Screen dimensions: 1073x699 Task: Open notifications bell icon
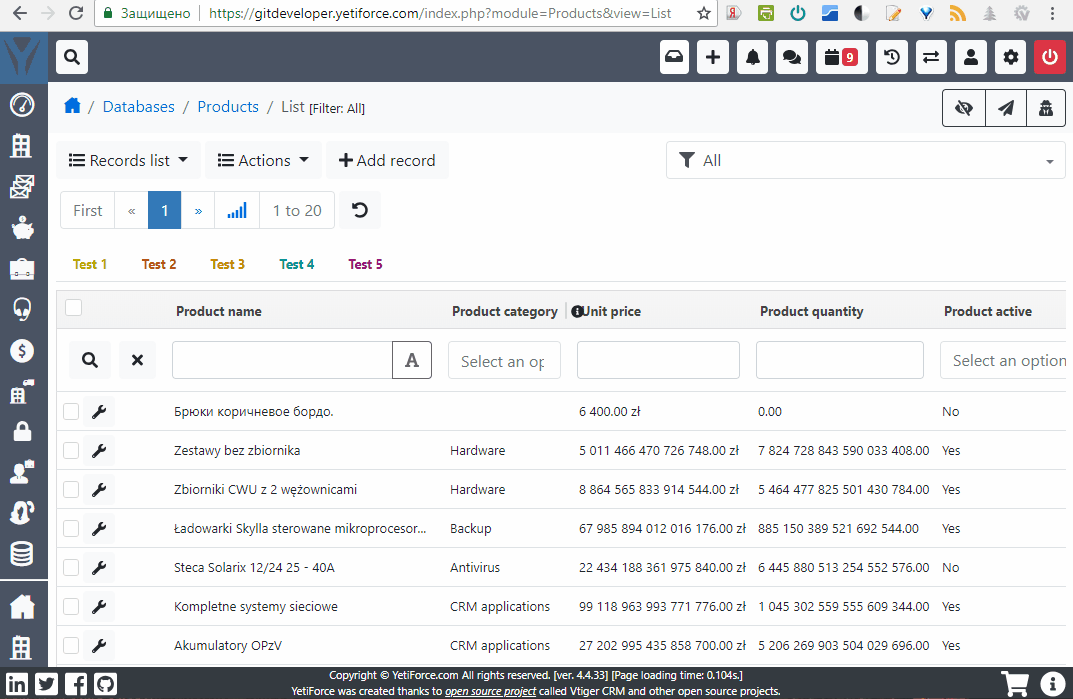click(x=752, y=57)
